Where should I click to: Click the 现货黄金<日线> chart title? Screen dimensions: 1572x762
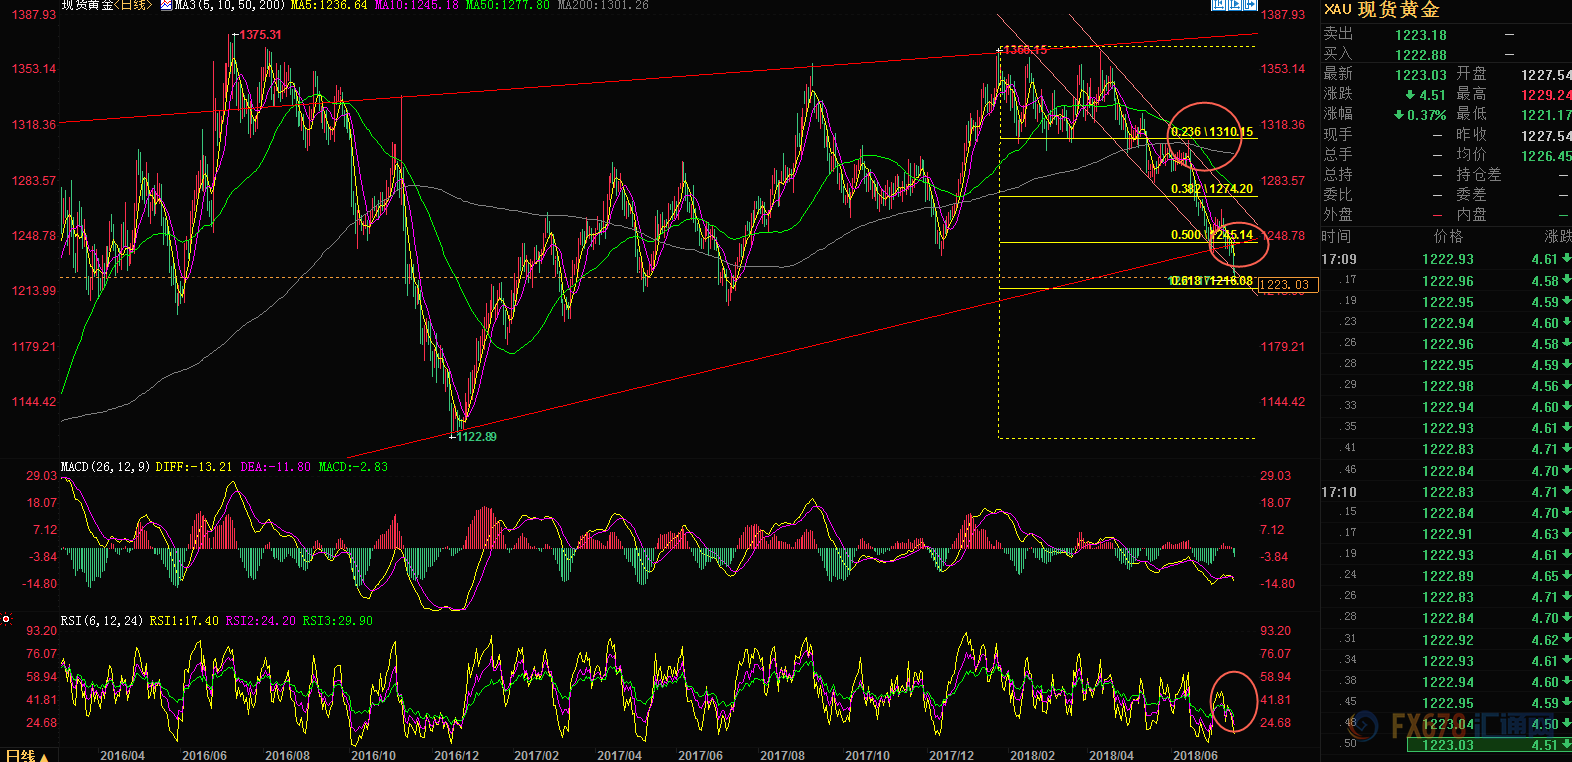click(x=107, y=5)
